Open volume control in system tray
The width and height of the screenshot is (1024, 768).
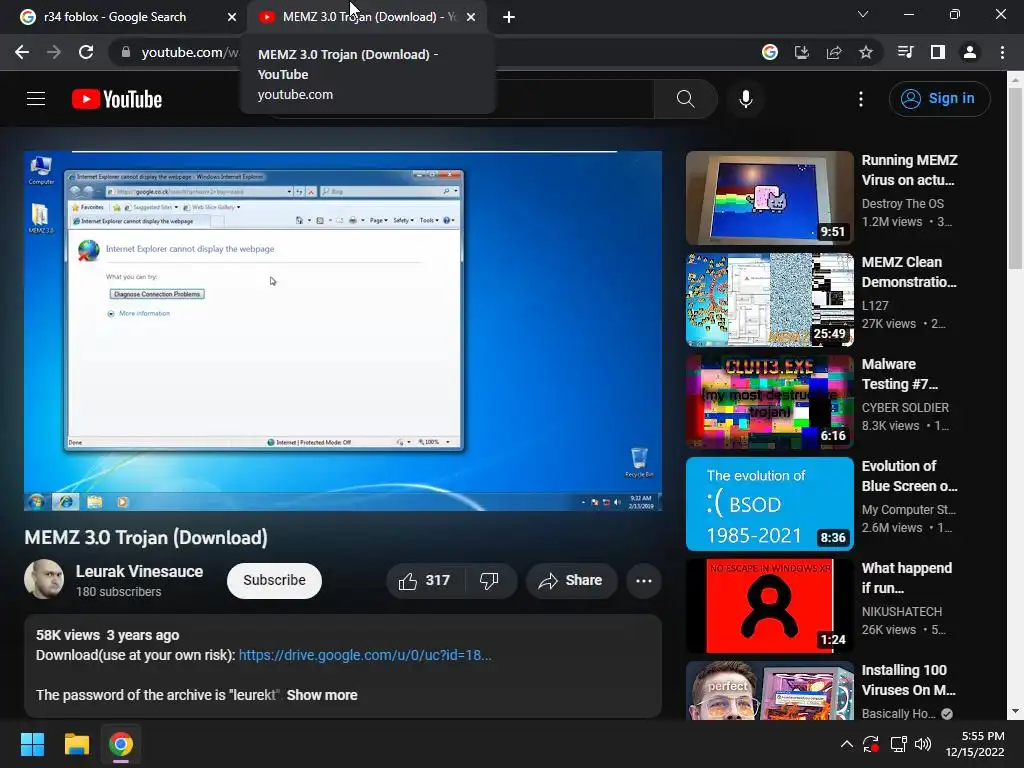pyautogui.click(x=923, y=744)
